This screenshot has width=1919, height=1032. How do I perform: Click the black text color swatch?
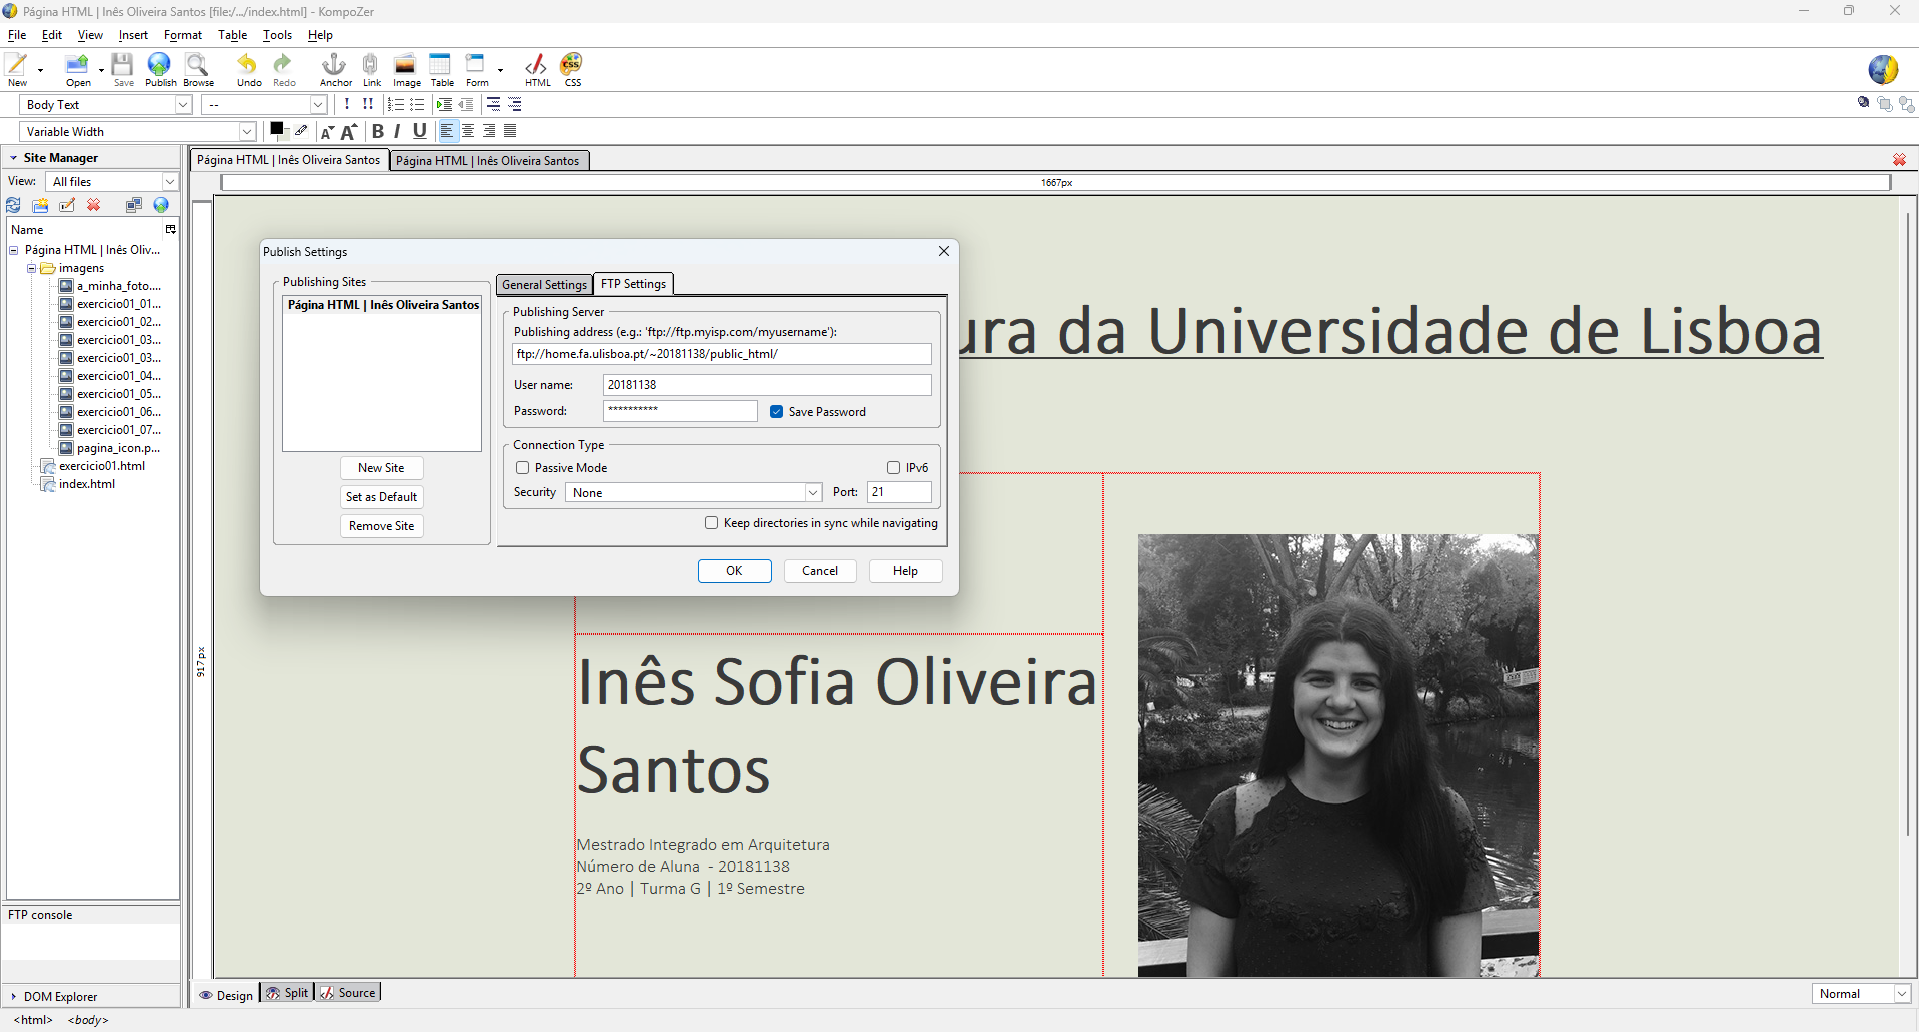tap(276, 129)
